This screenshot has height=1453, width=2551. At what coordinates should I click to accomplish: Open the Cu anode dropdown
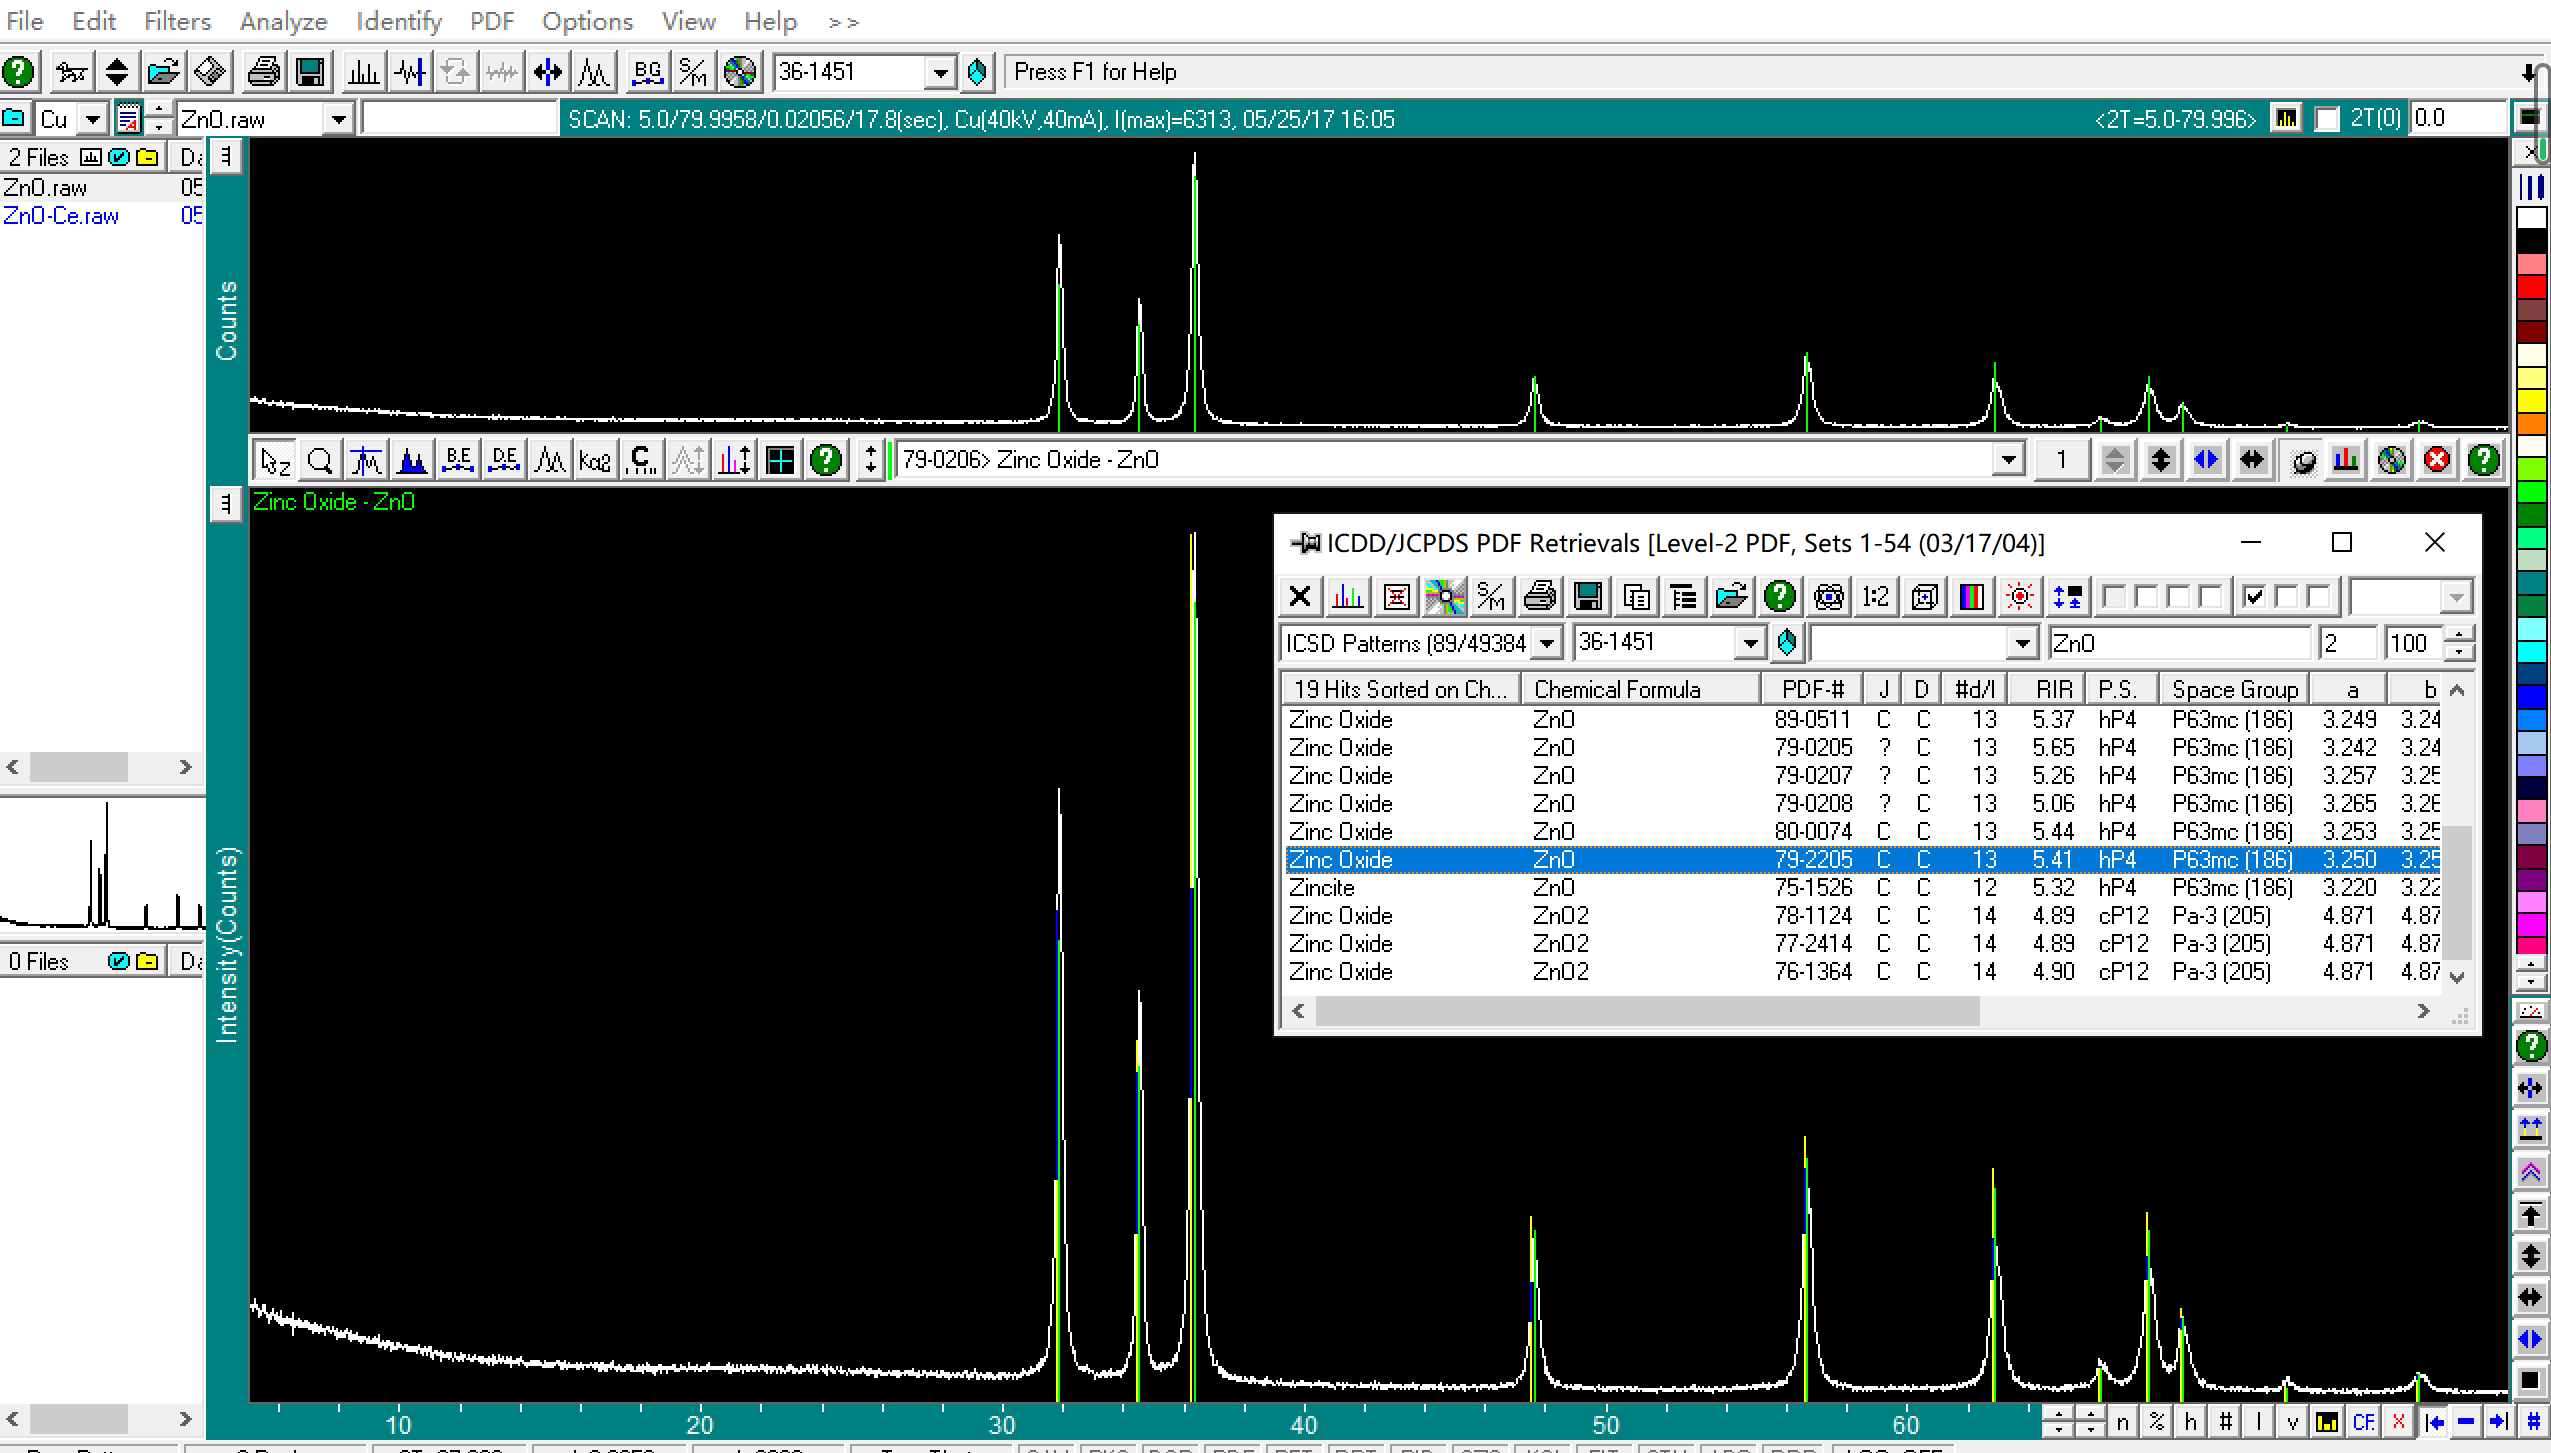(92, 120)
